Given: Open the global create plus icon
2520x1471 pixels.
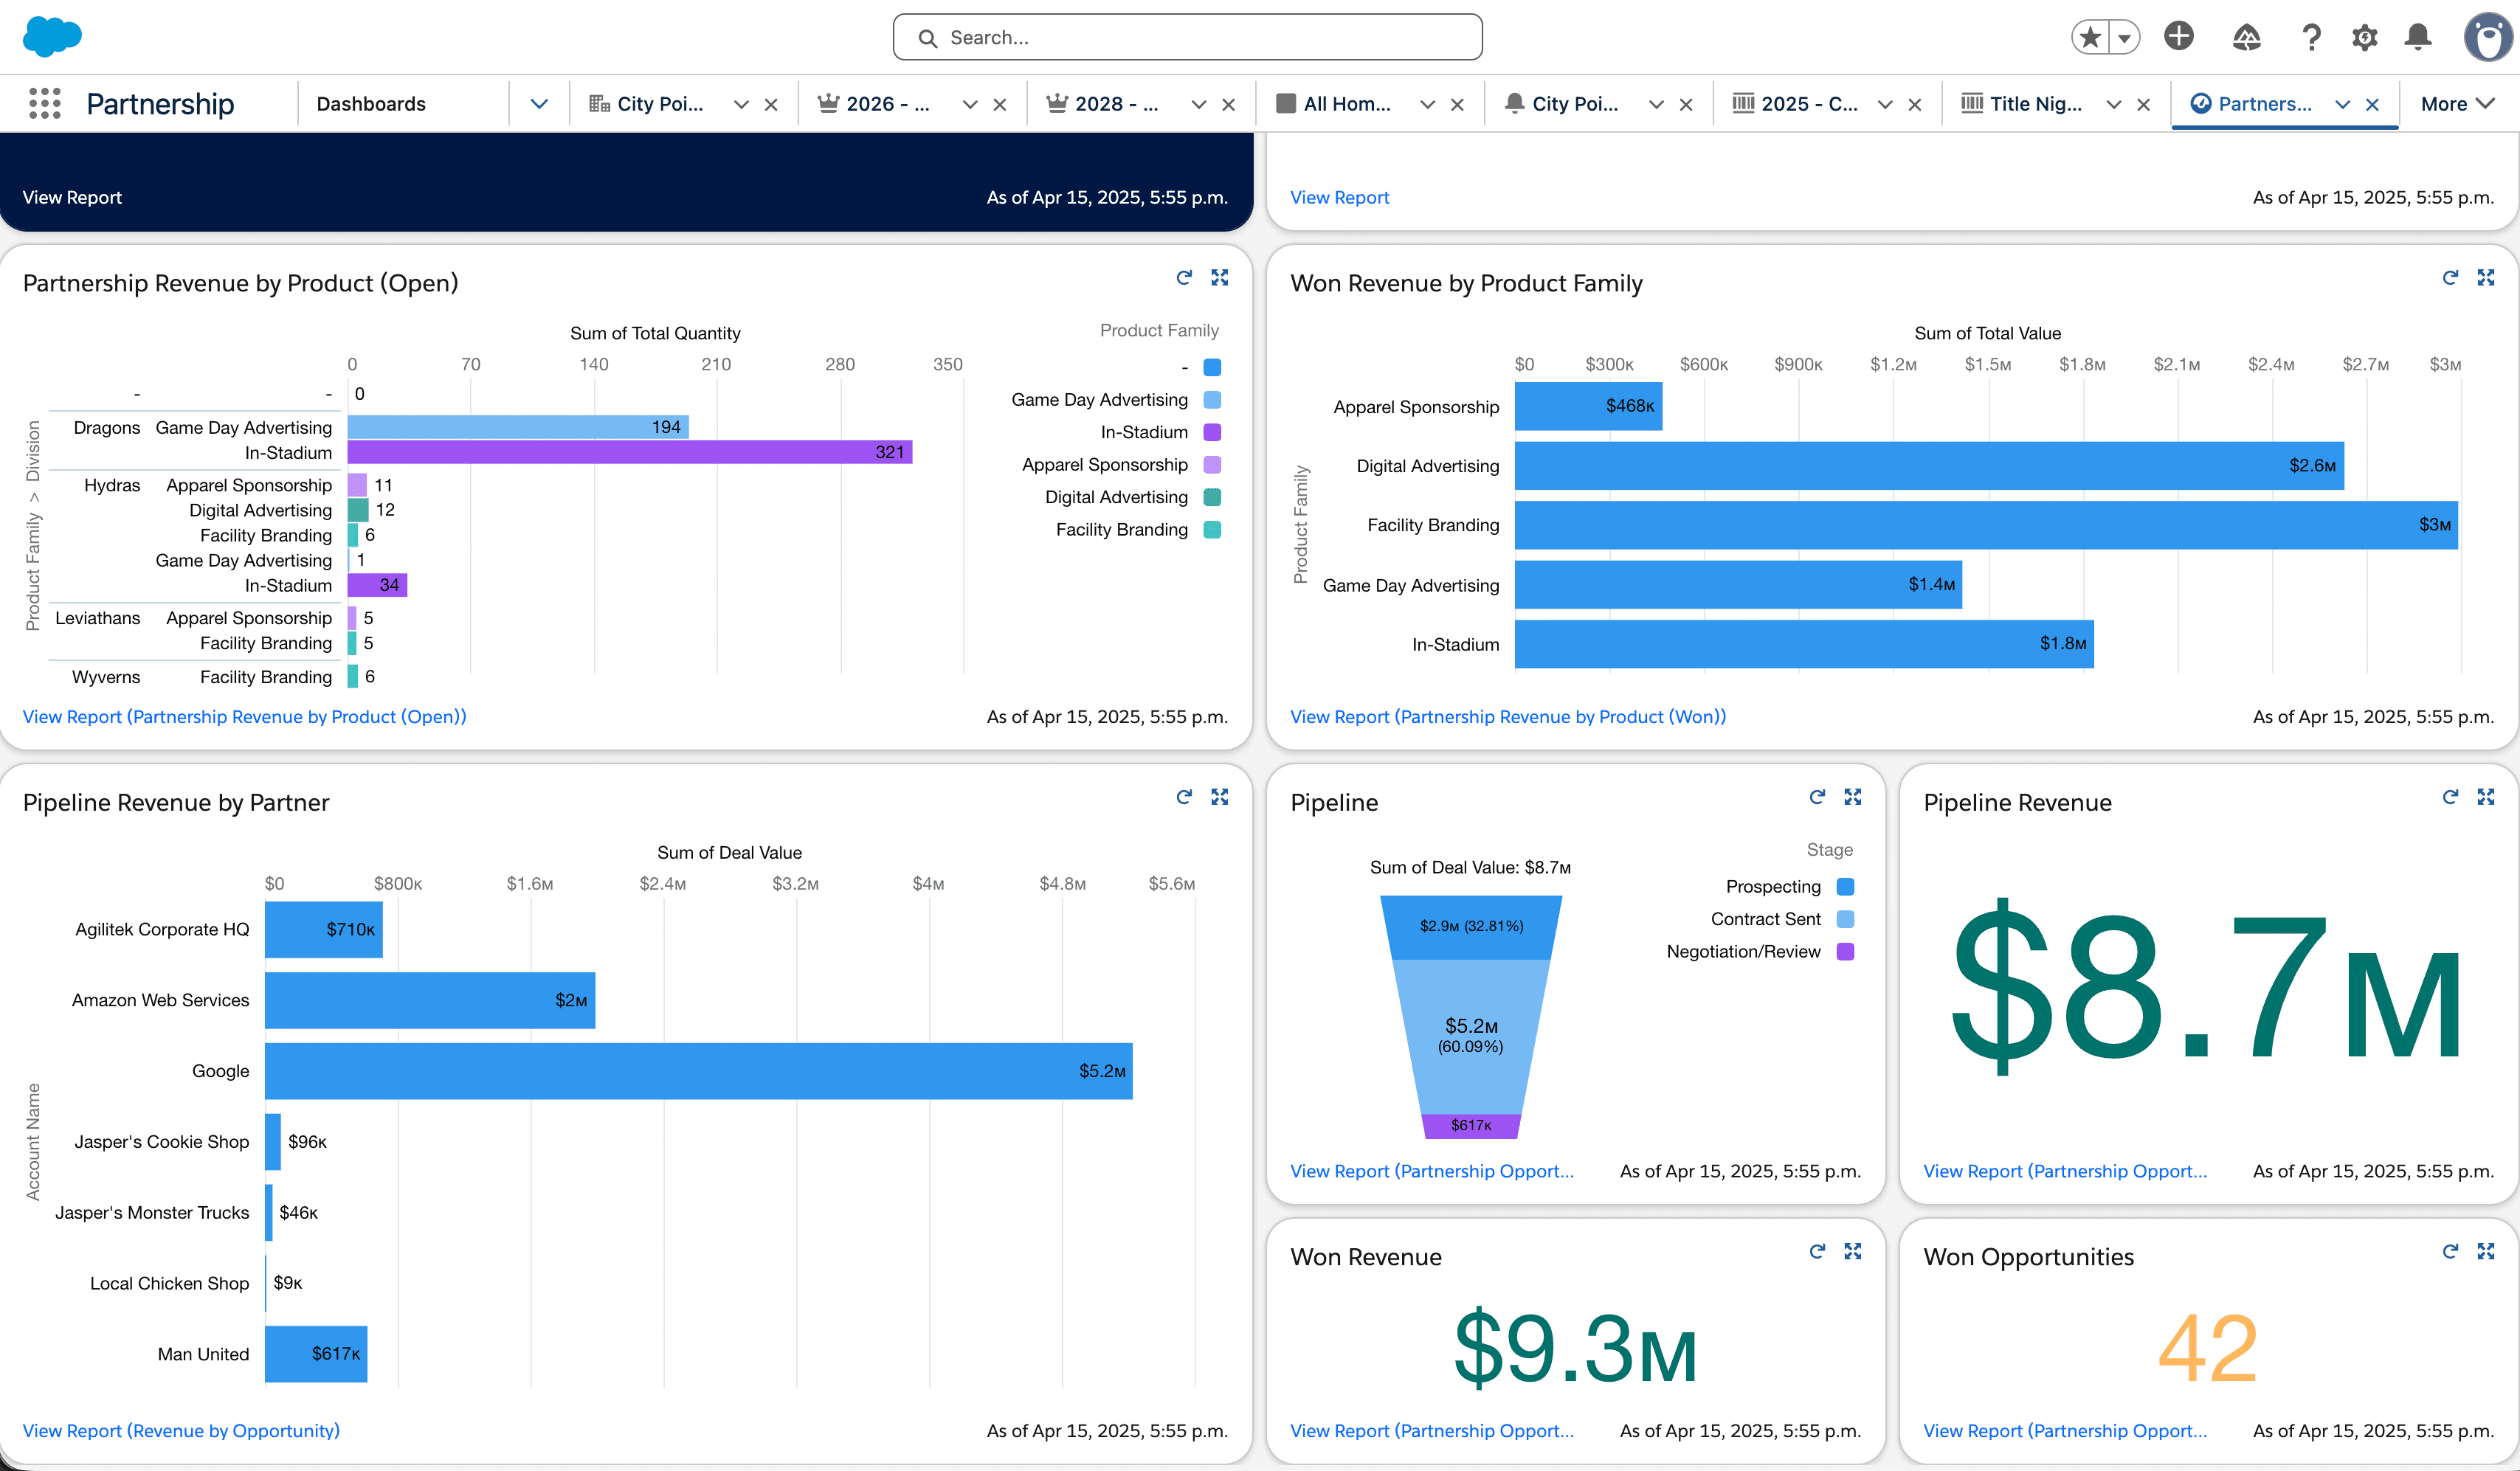Looking at the screenshot, I should click(x=2178, y=37).
